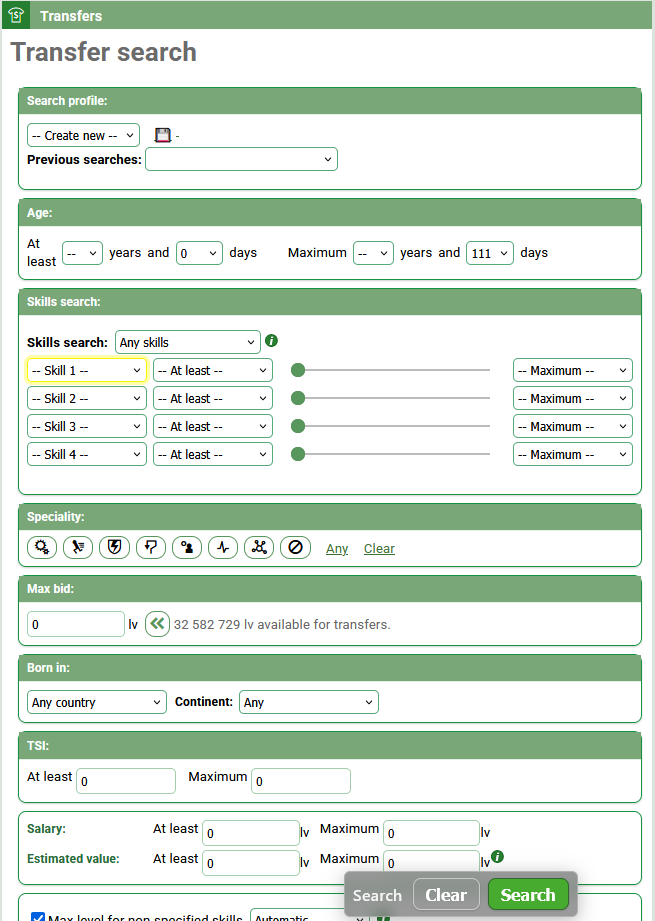The image size is (655, 921).
Task: Click the Clear button in floating bar
Action: click(x=446, y=895)
